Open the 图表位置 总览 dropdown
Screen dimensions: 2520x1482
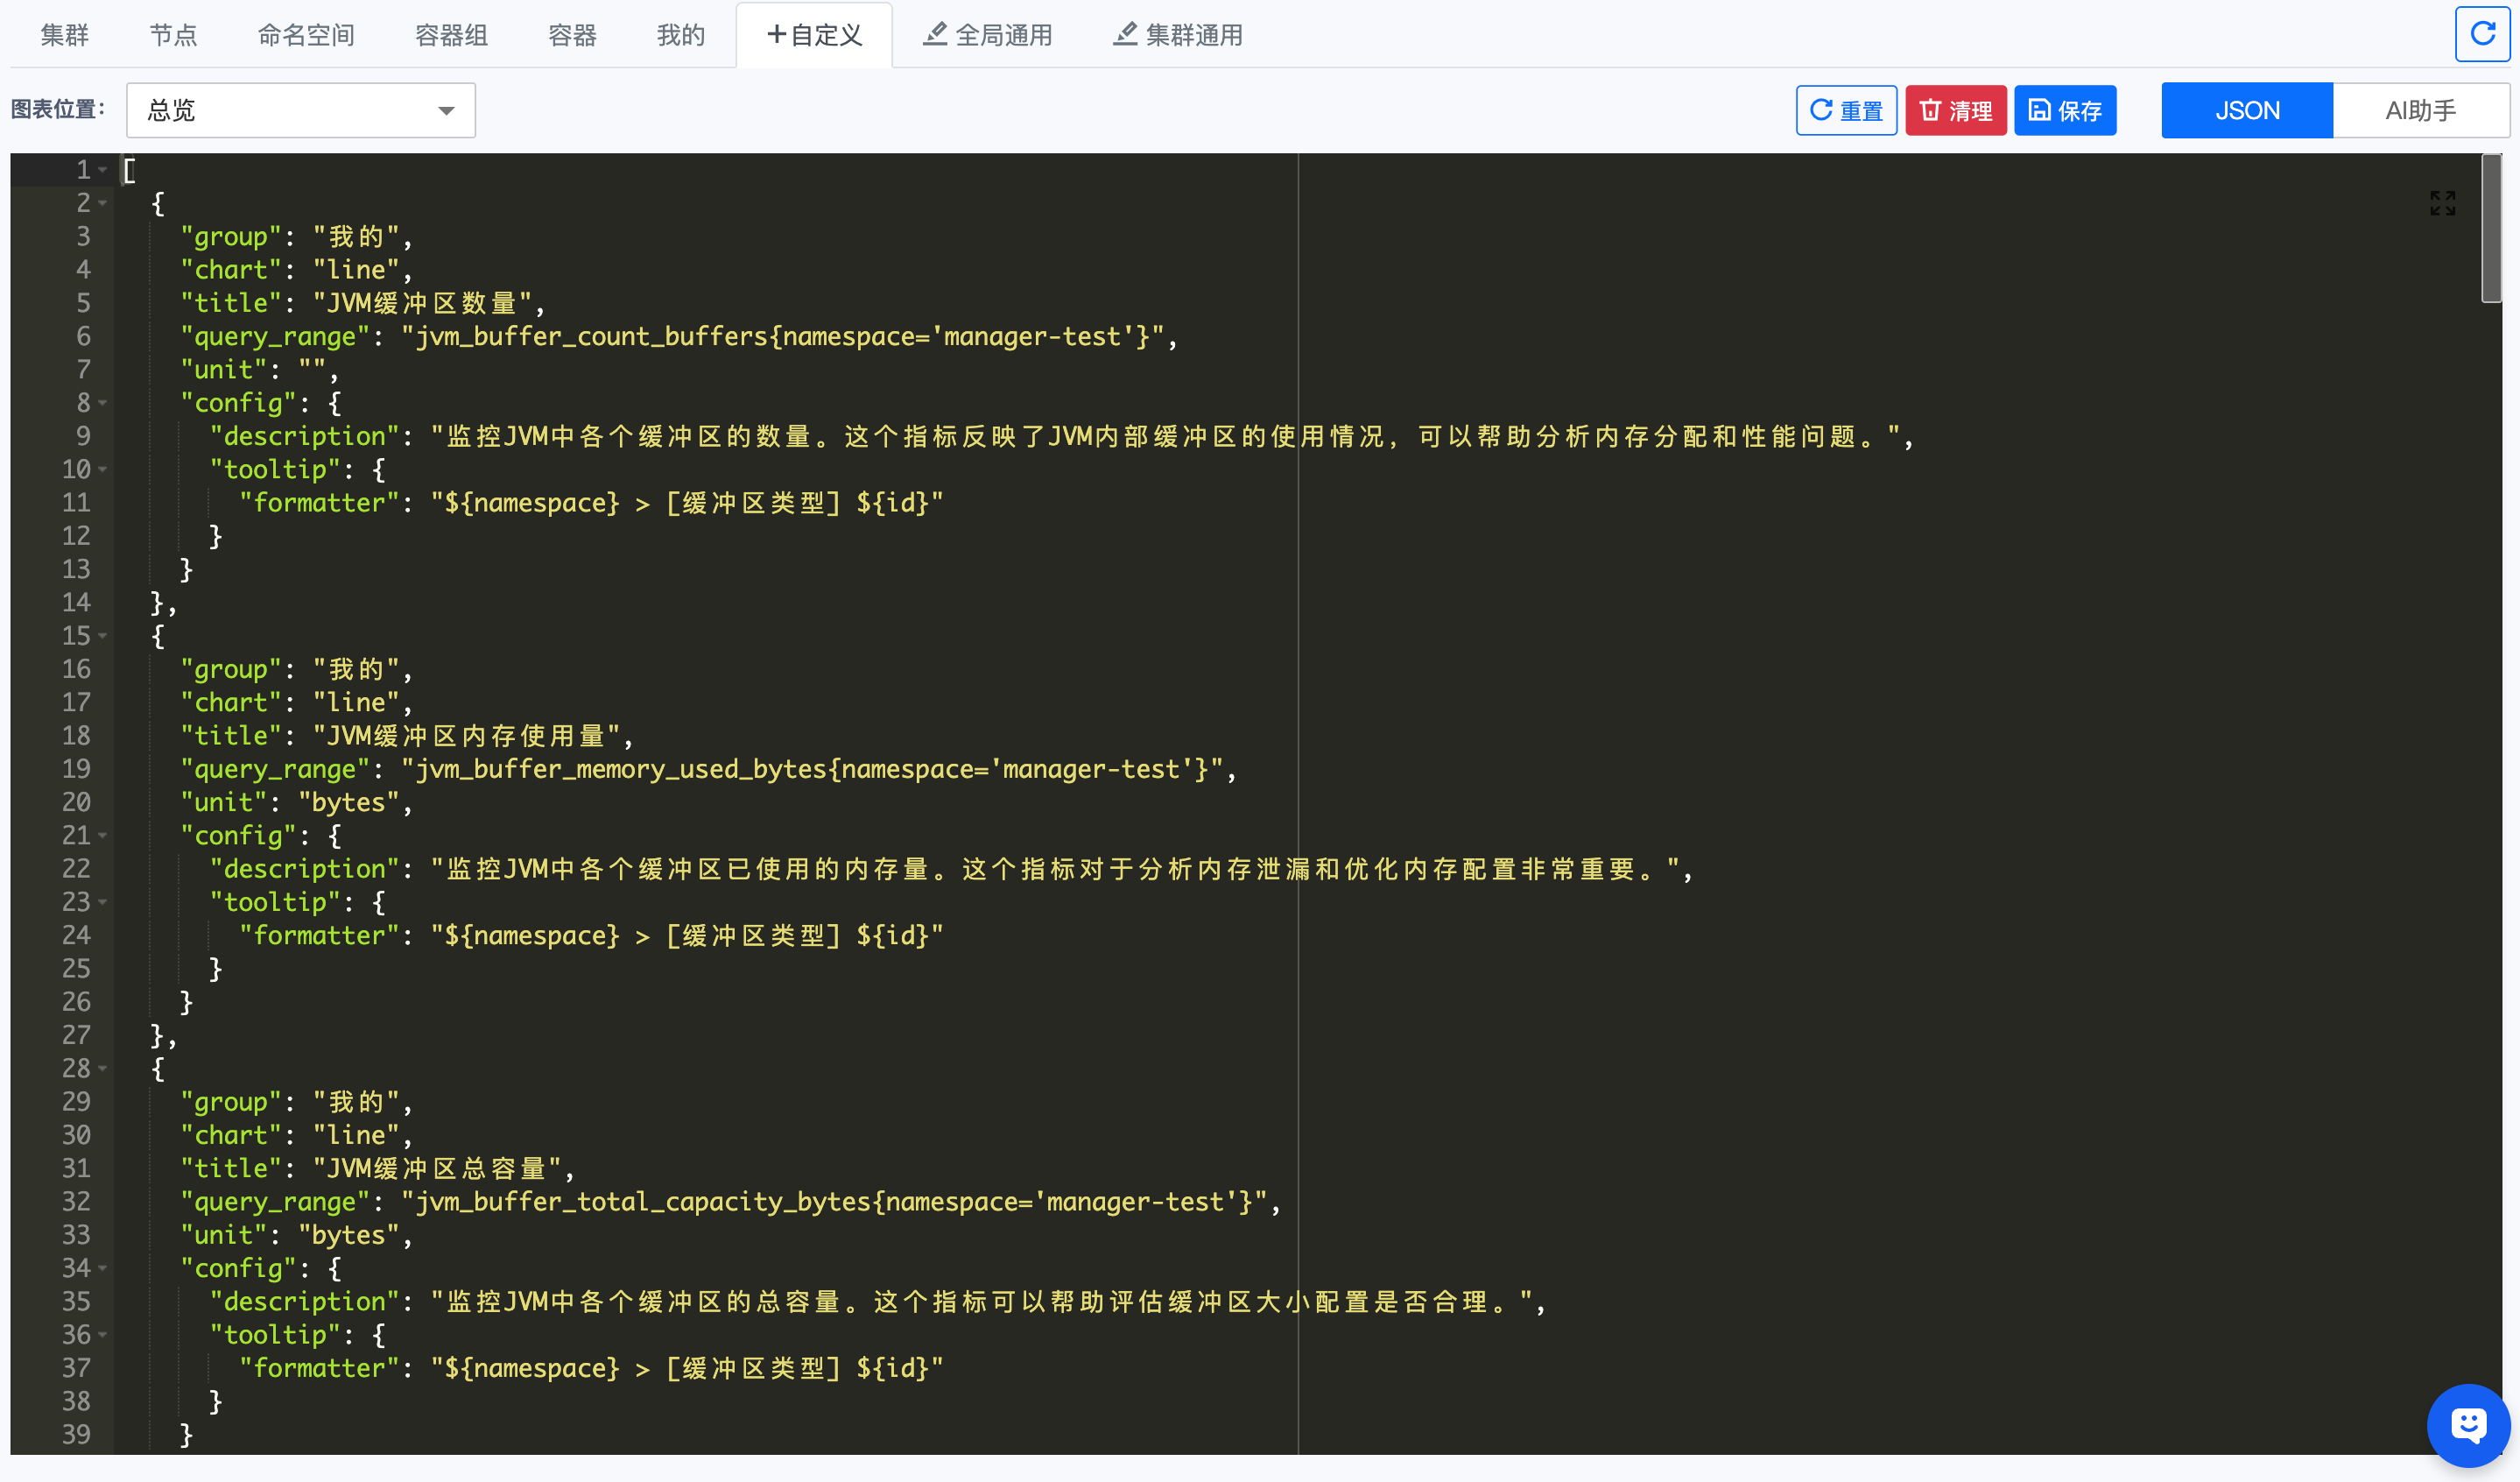[x=300, y=110]
